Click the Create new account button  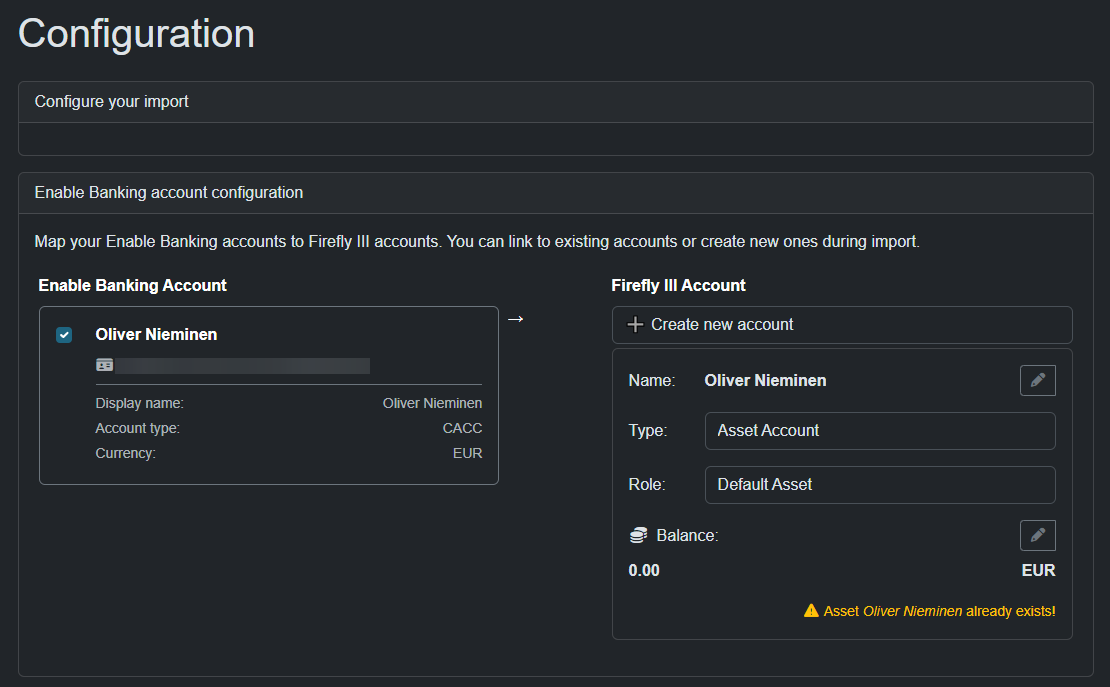(x=841, y=324)
